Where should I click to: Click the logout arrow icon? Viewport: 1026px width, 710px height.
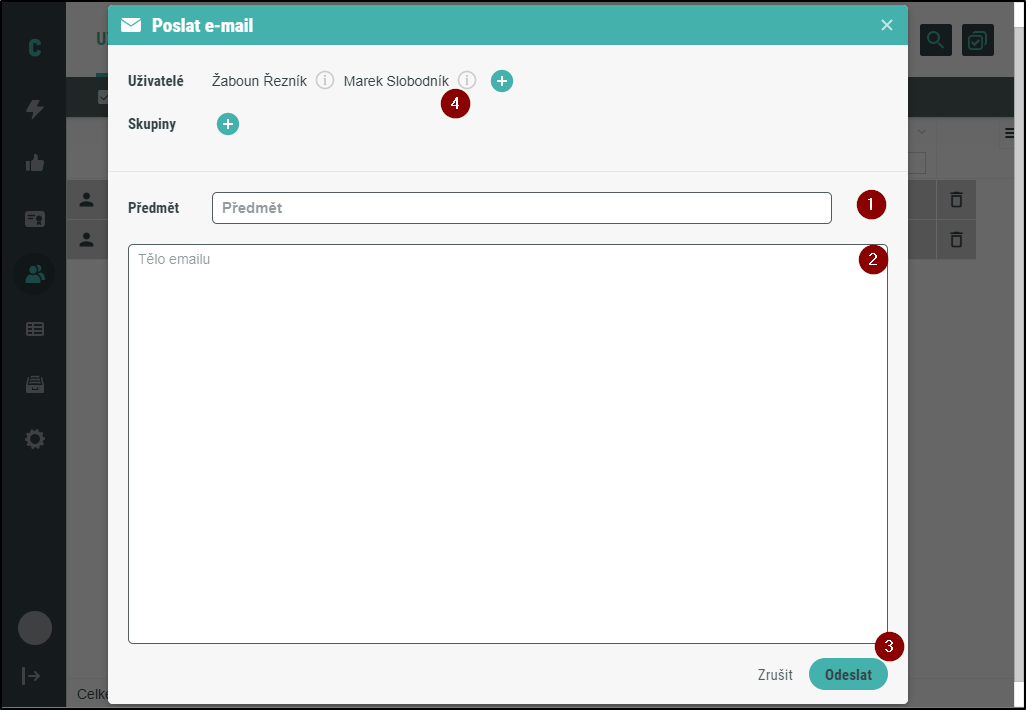coord(32,676)
